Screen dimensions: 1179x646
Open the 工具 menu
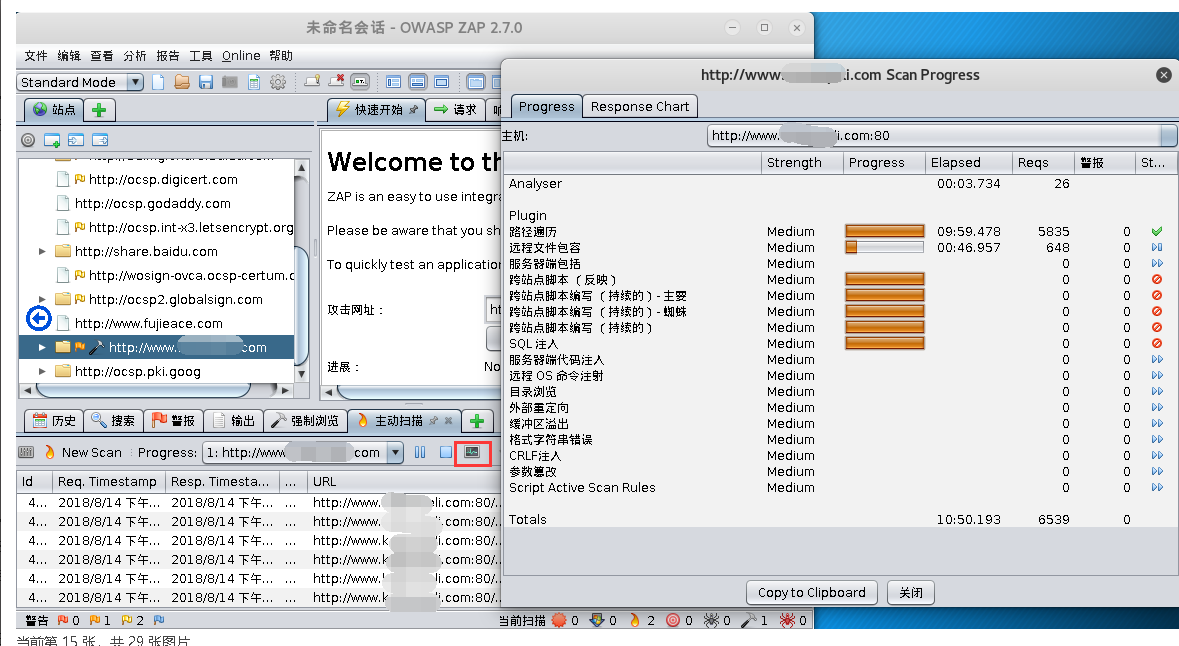pos(201,56)
